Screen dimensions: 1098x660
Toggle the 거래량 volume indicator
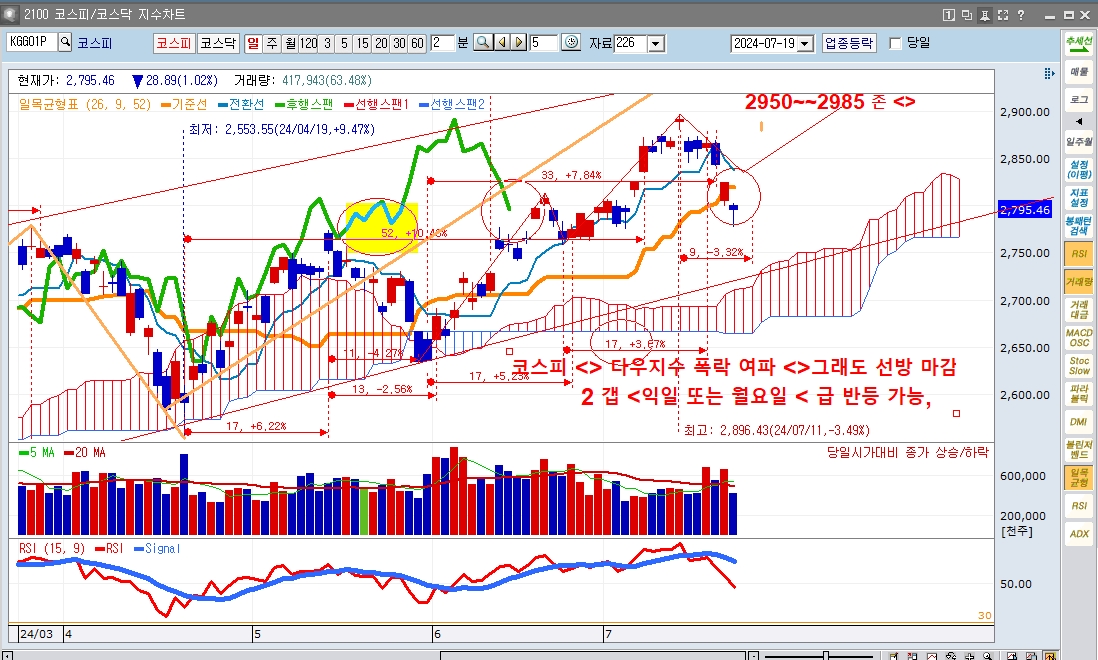[x=1078, y=281]
